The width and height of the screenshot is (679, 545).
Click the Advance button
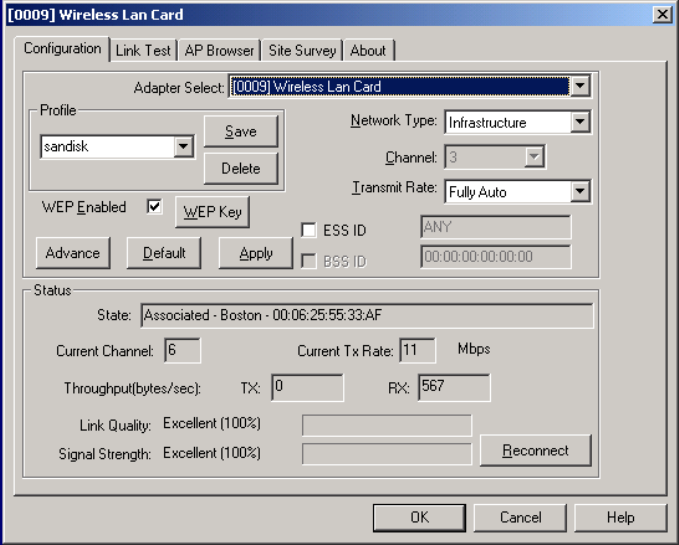(x=72, y=253)
